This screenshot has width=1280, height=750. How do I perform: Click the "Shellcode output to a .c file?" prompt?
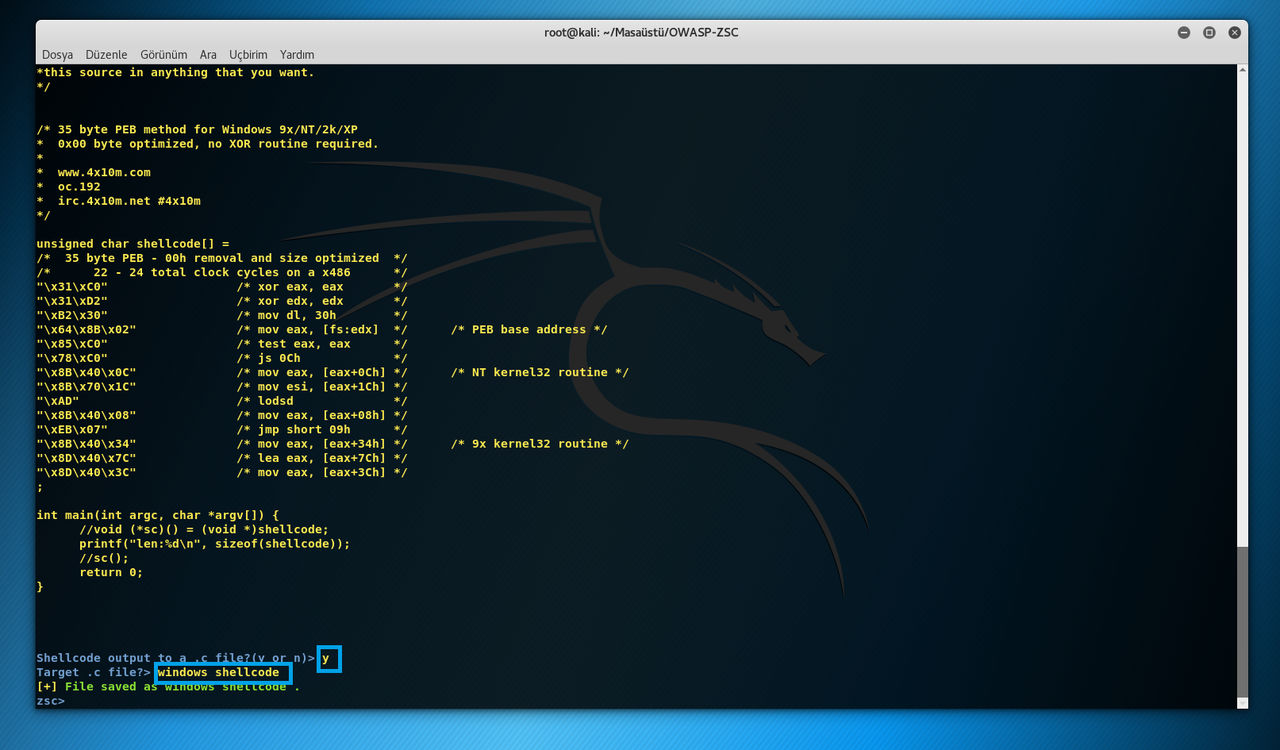point(176,658)
